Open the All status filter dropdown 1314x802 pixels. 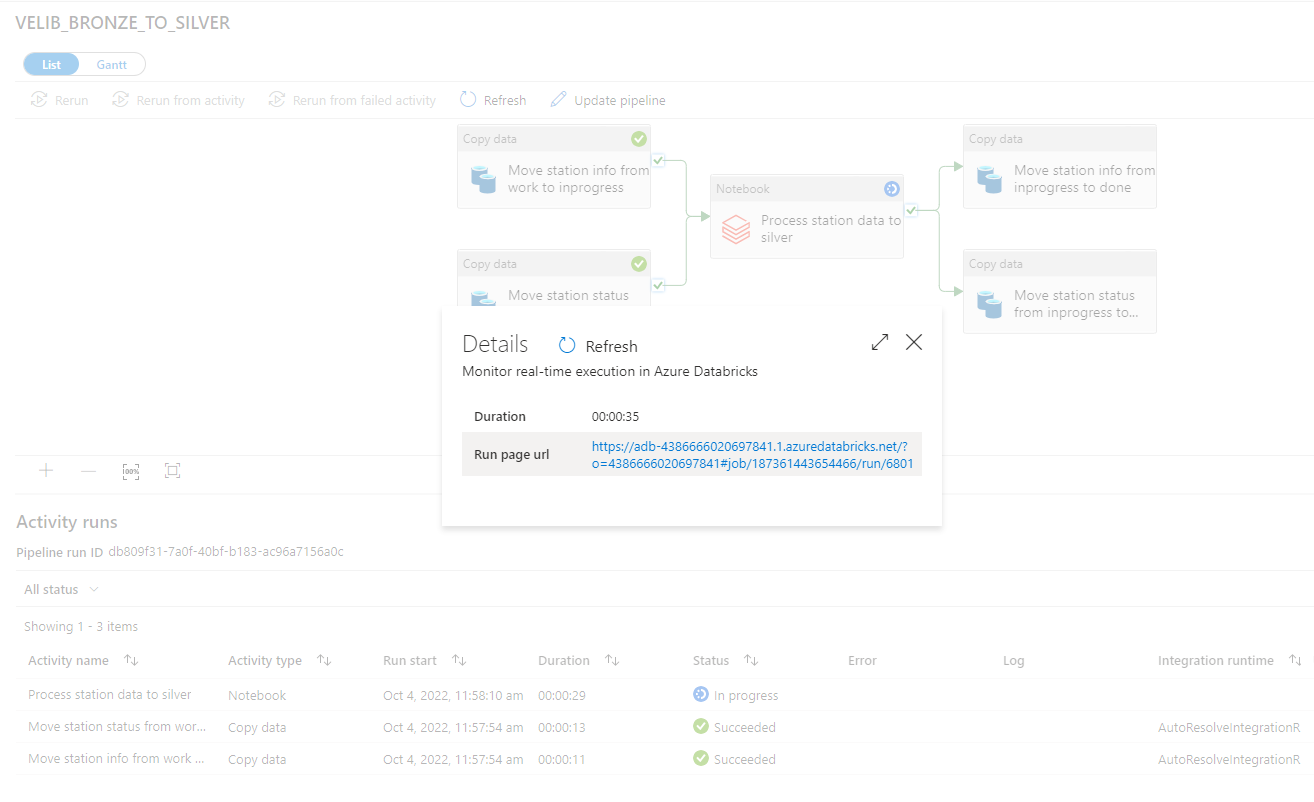(x=61, y=589)
